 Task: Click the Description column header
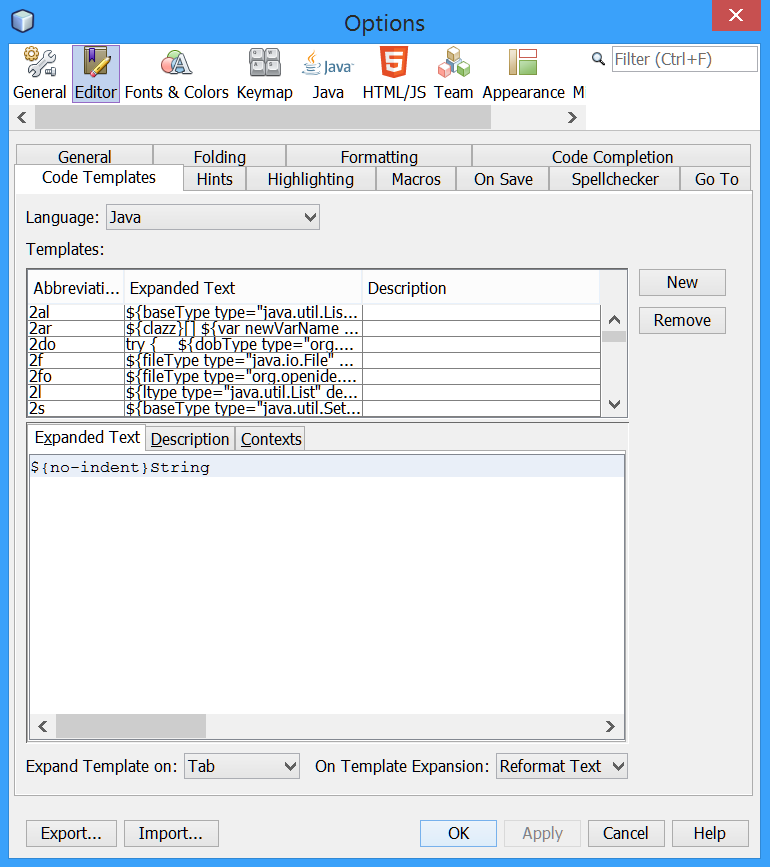[x=481, y=288]
